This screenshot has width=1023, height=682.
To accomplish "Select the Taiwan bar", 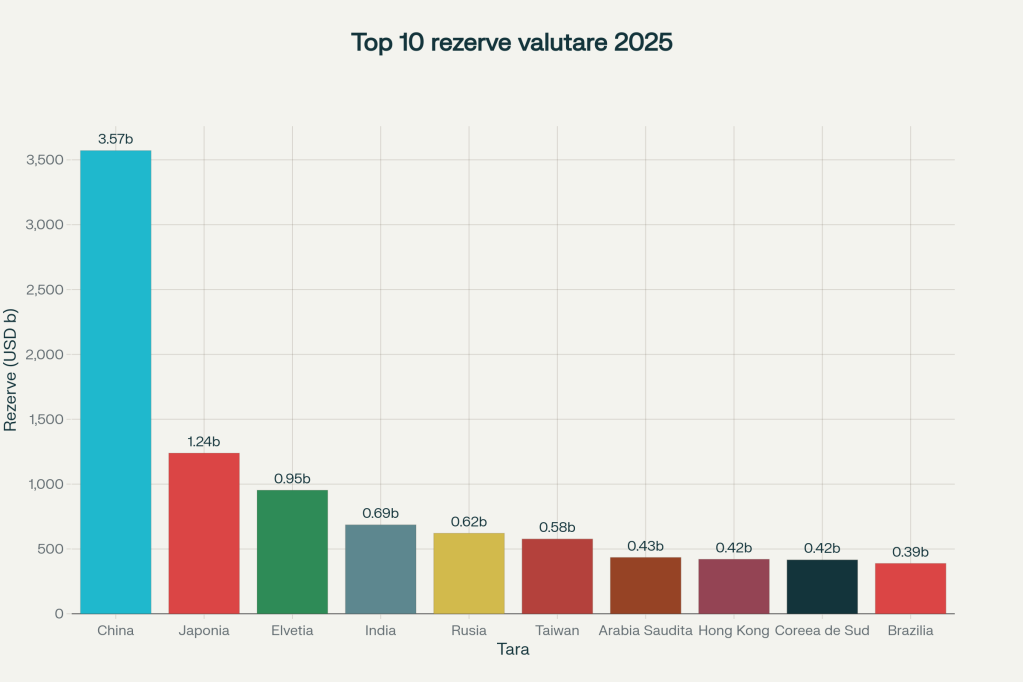I will (x=557, y=576).
